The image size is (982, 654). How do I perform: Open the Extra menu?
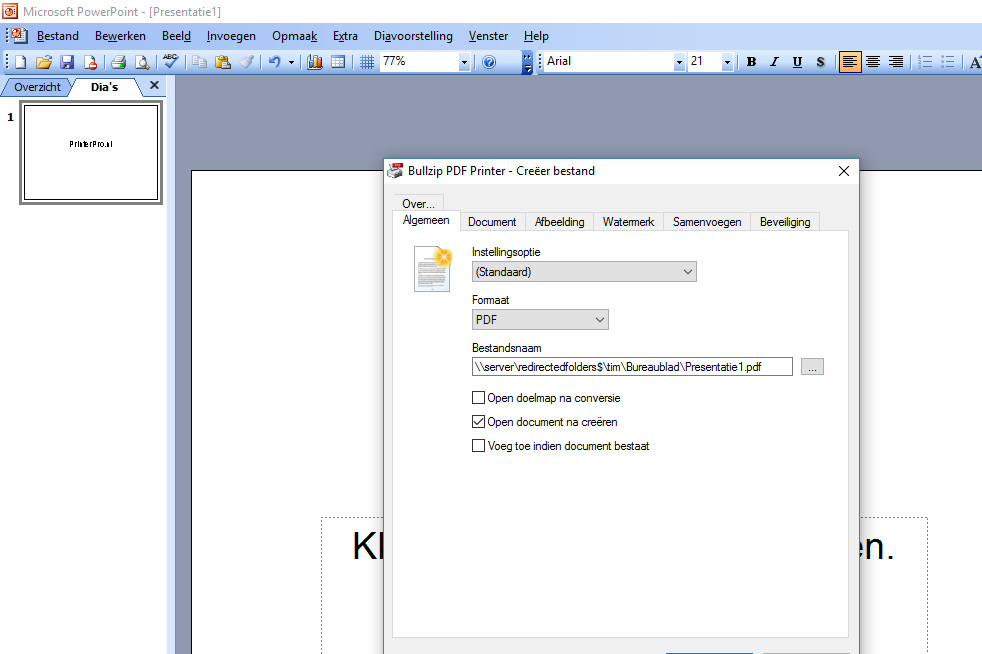coord(345,36)
